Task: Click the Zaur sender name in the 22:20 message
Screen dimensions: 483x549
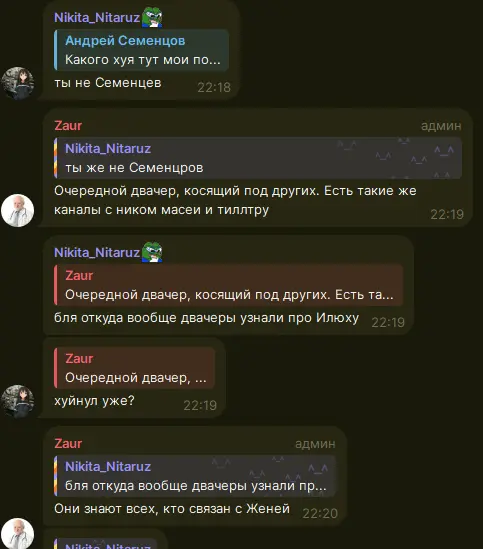Action: tap(68, 443)
